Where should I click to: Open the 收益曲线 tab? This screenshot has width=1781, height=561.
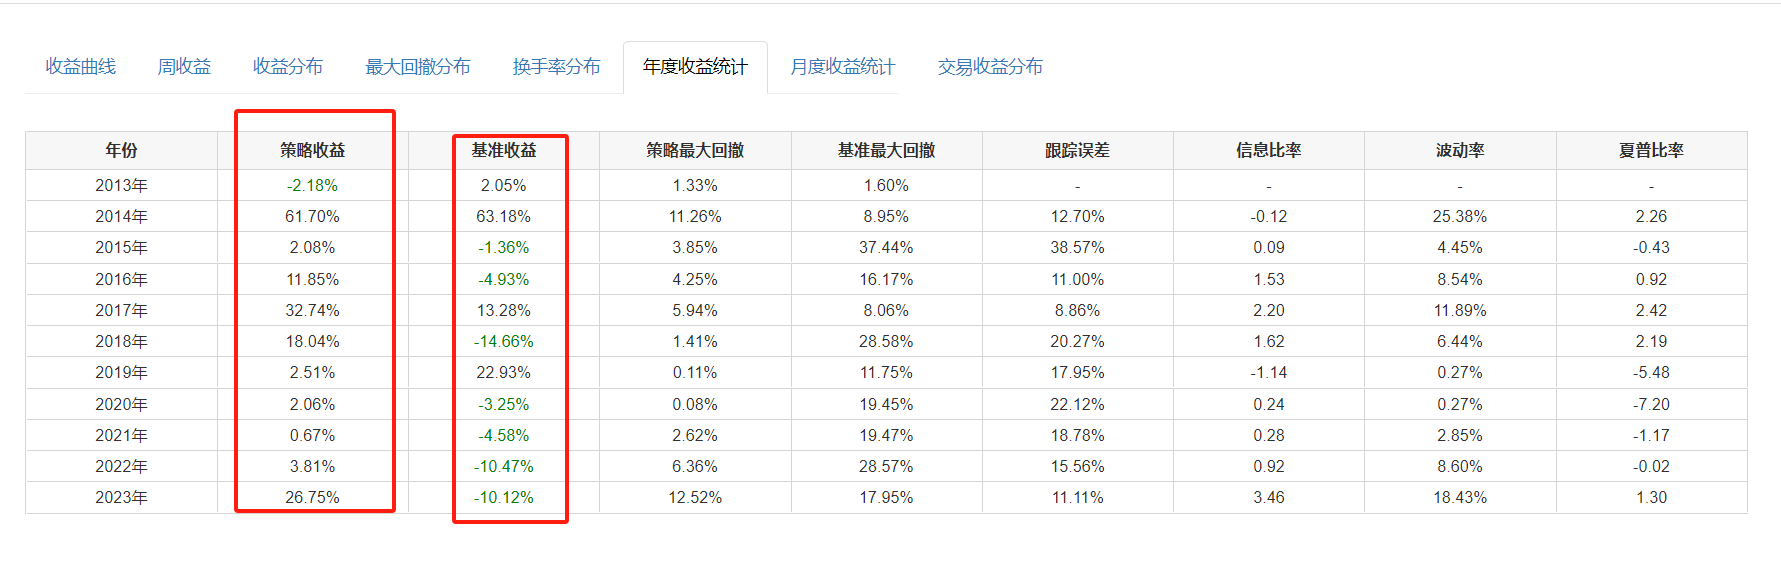[x=81, y=67]
